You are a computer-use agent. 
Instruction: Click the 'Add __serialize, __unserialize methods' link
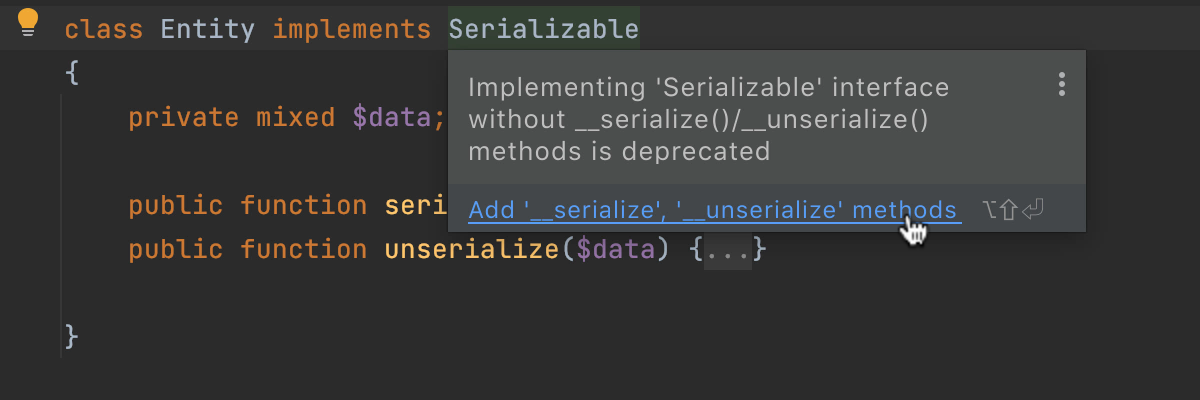[713, 211]
